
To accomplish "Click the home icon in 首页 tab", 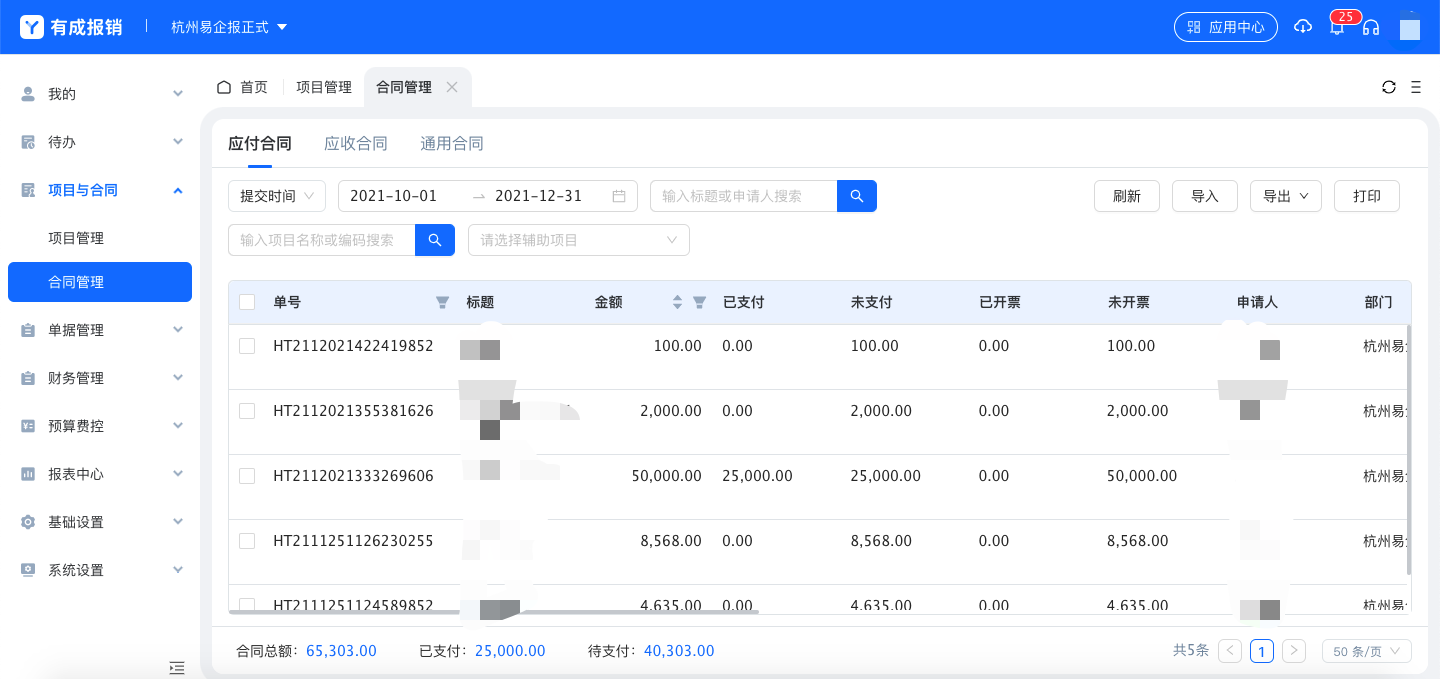I will [224, 87].
